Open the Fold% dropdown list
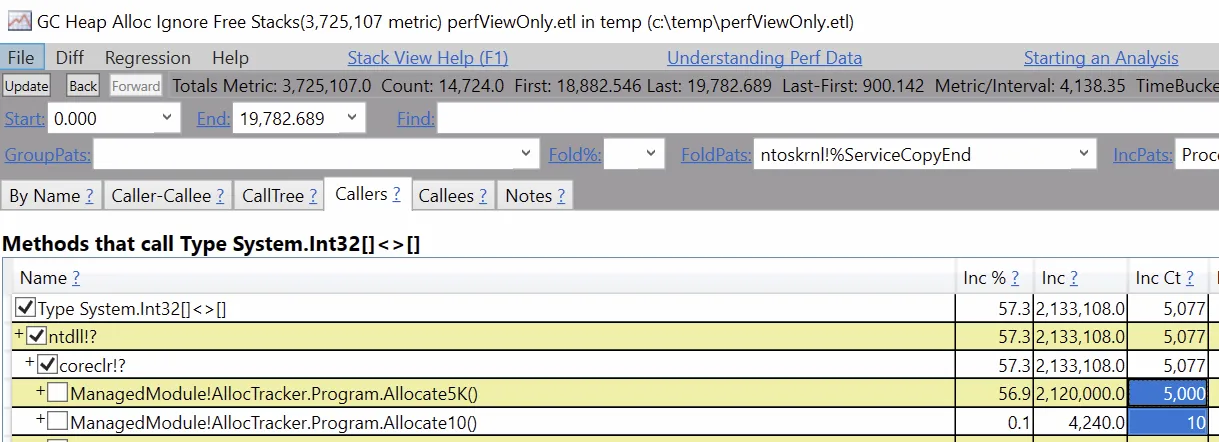The image size is (1219, 442). click(652, 155)
